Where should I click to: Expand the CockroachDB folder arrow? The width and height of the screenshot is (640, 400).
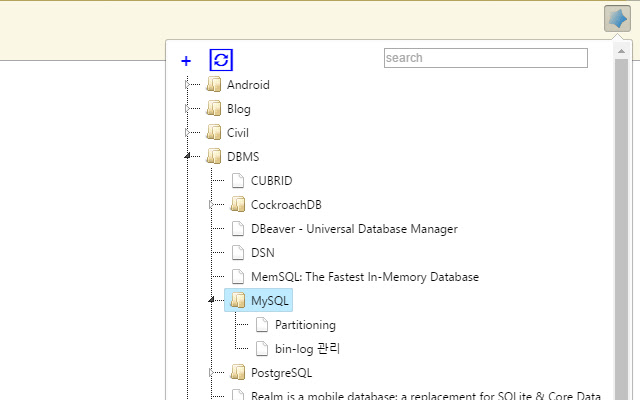(211, 204)
